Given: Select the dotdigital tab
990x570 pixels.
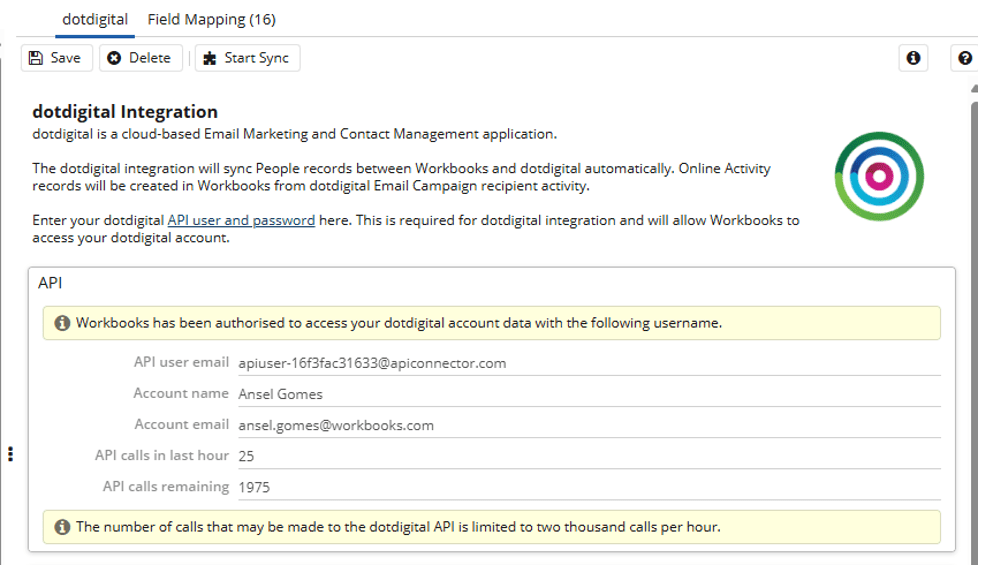Looking at the screenshot, I should 95,20.
